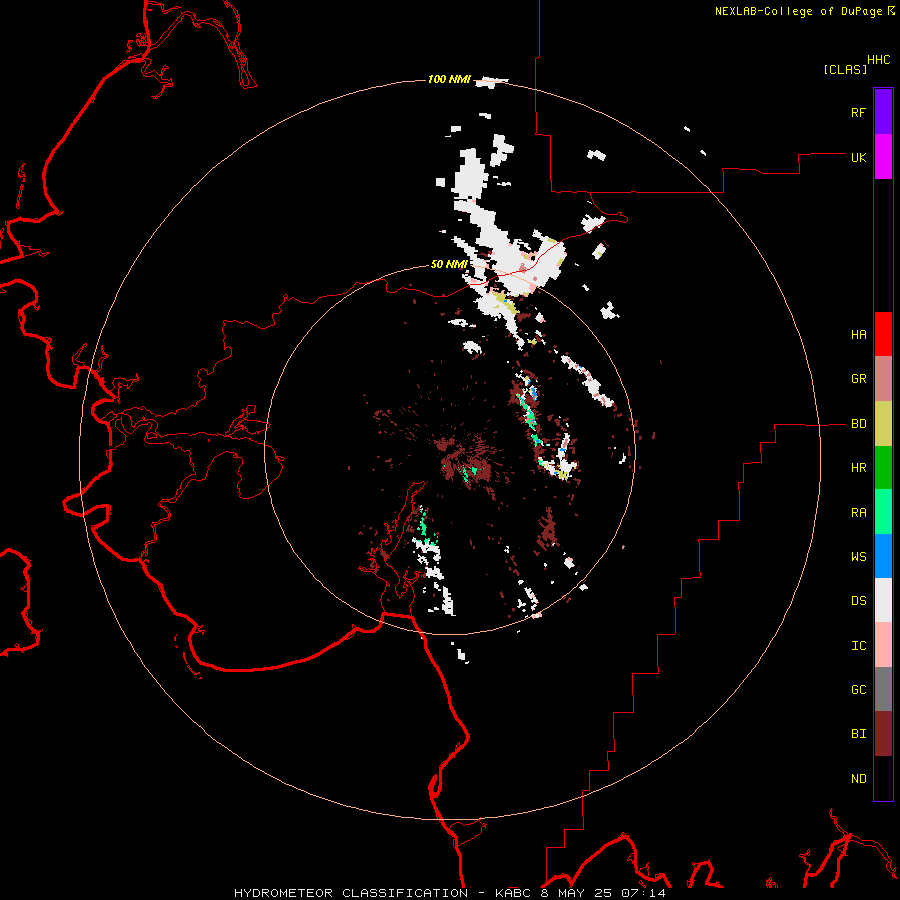
Task: Click the BI biological brown swatch
Action: [883, 734]
